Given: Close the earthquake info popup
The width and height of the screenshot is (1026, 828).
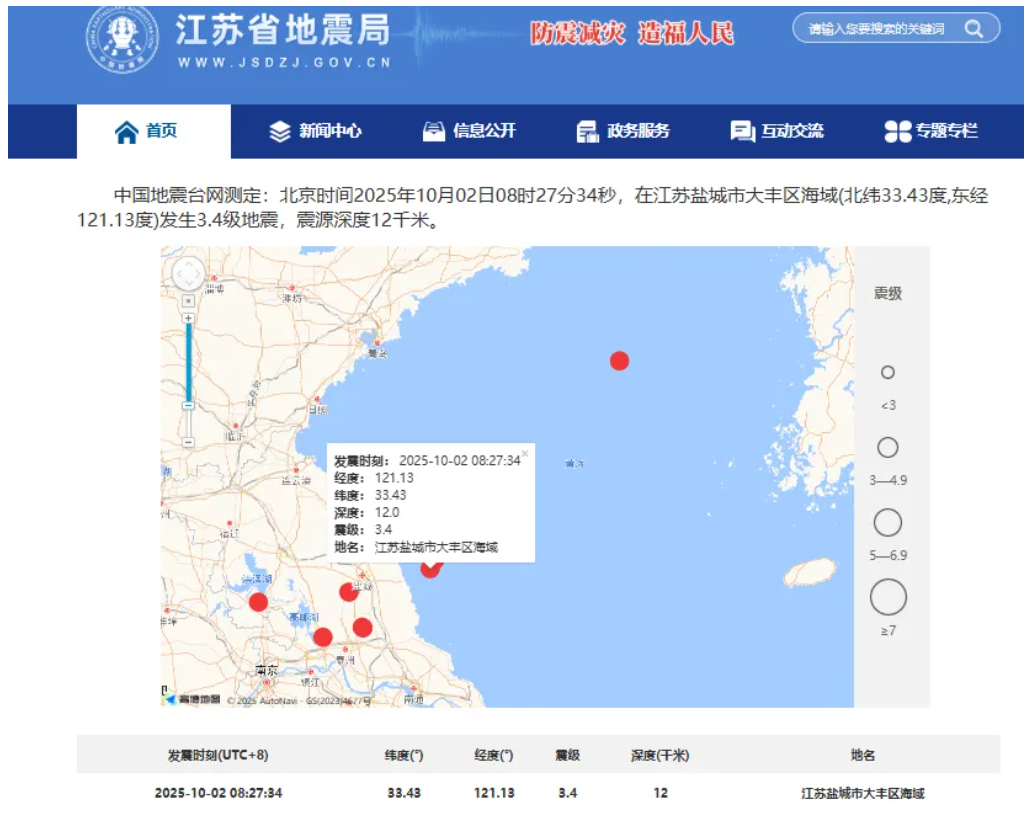Looking at the screenshot, I should (x=524, y=453).
